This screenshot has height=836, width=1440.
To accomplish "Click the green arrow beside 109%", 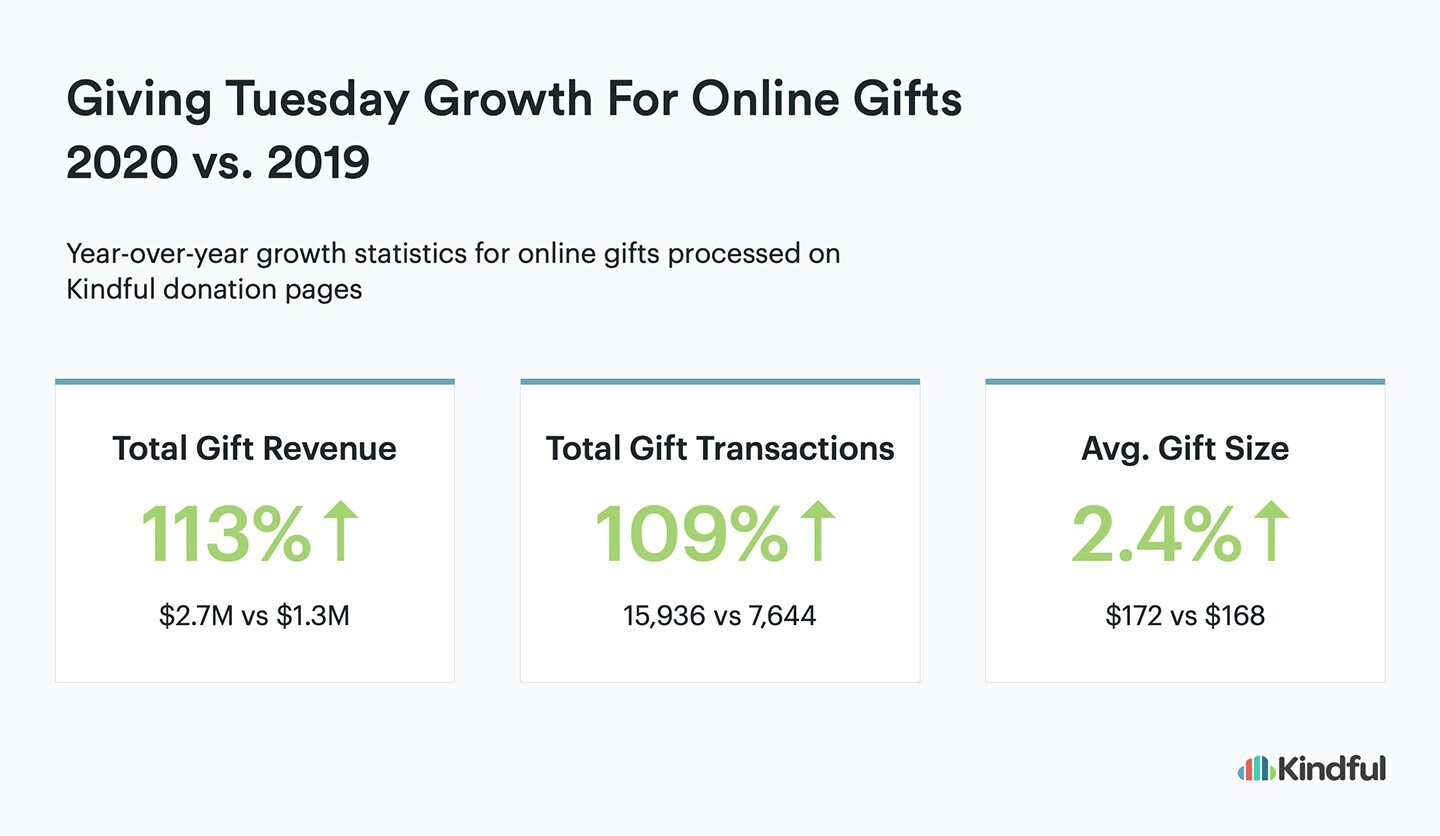I will [x=817, y=533].
